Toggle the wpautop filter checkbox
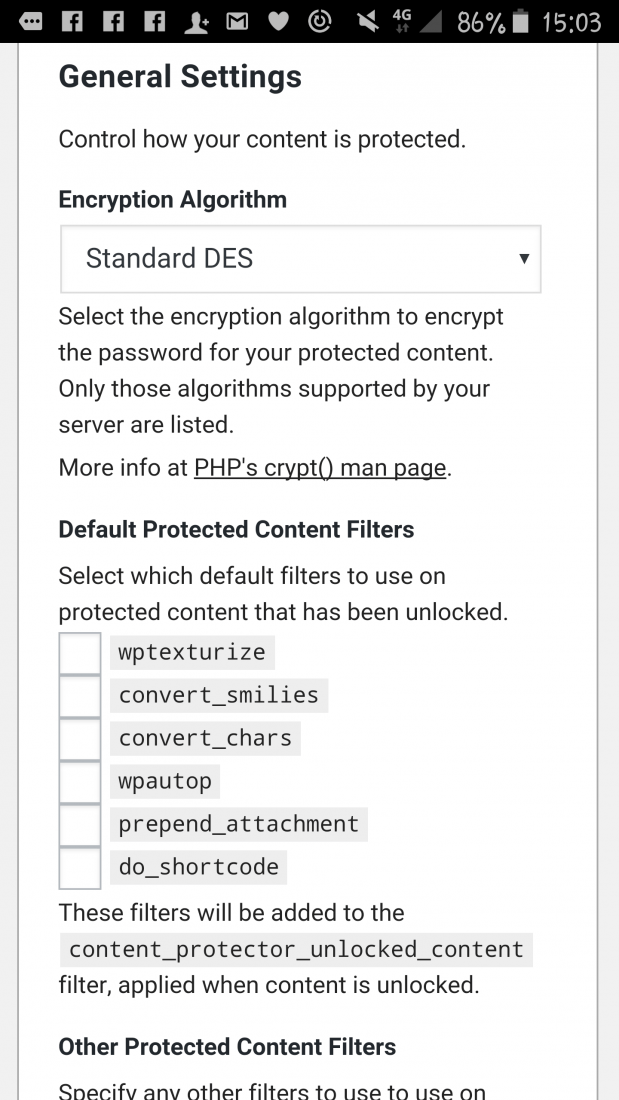Image resolution: width=619 pixels, height=1100 pixels. (x=79, y=782)
